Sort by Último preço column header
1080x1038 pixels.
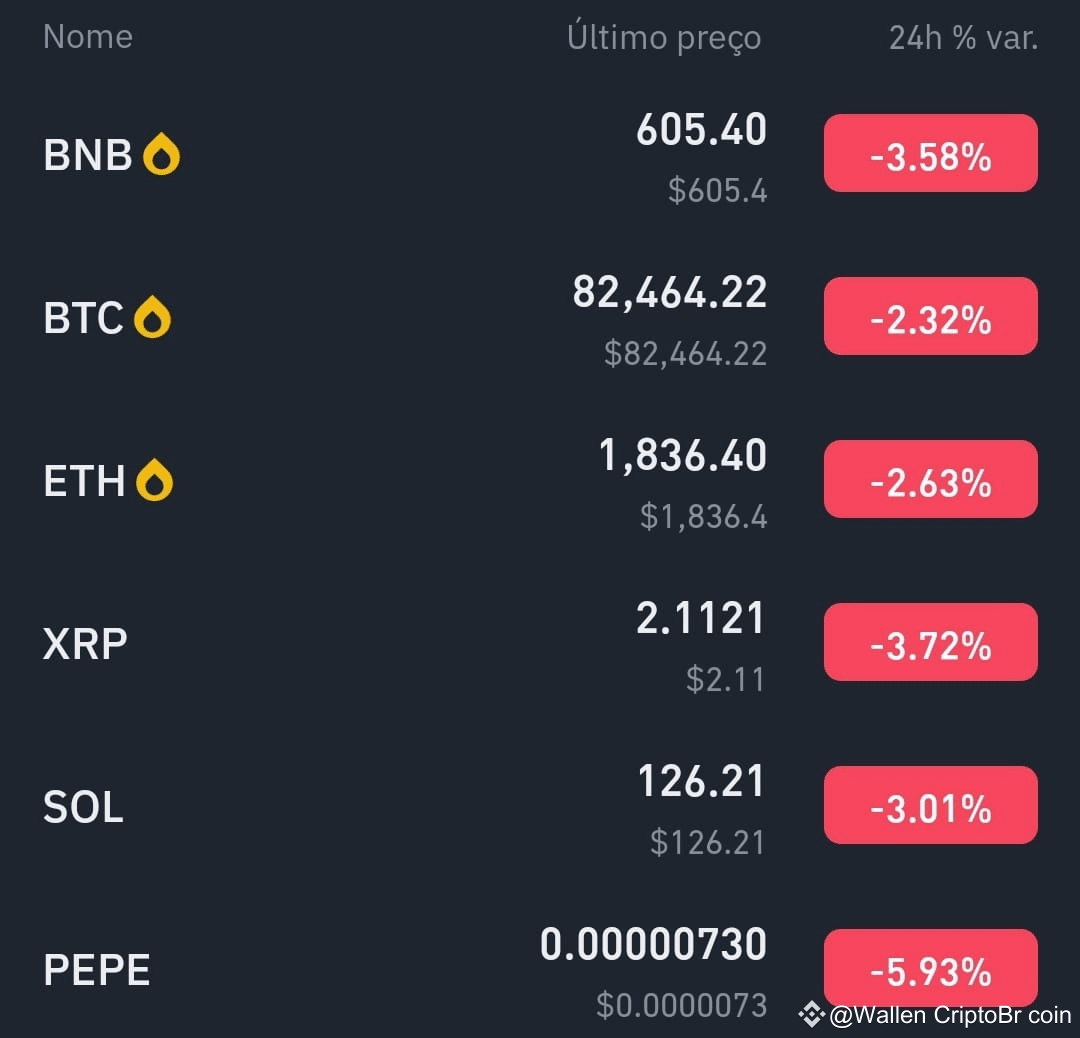[x=664, y=38]
